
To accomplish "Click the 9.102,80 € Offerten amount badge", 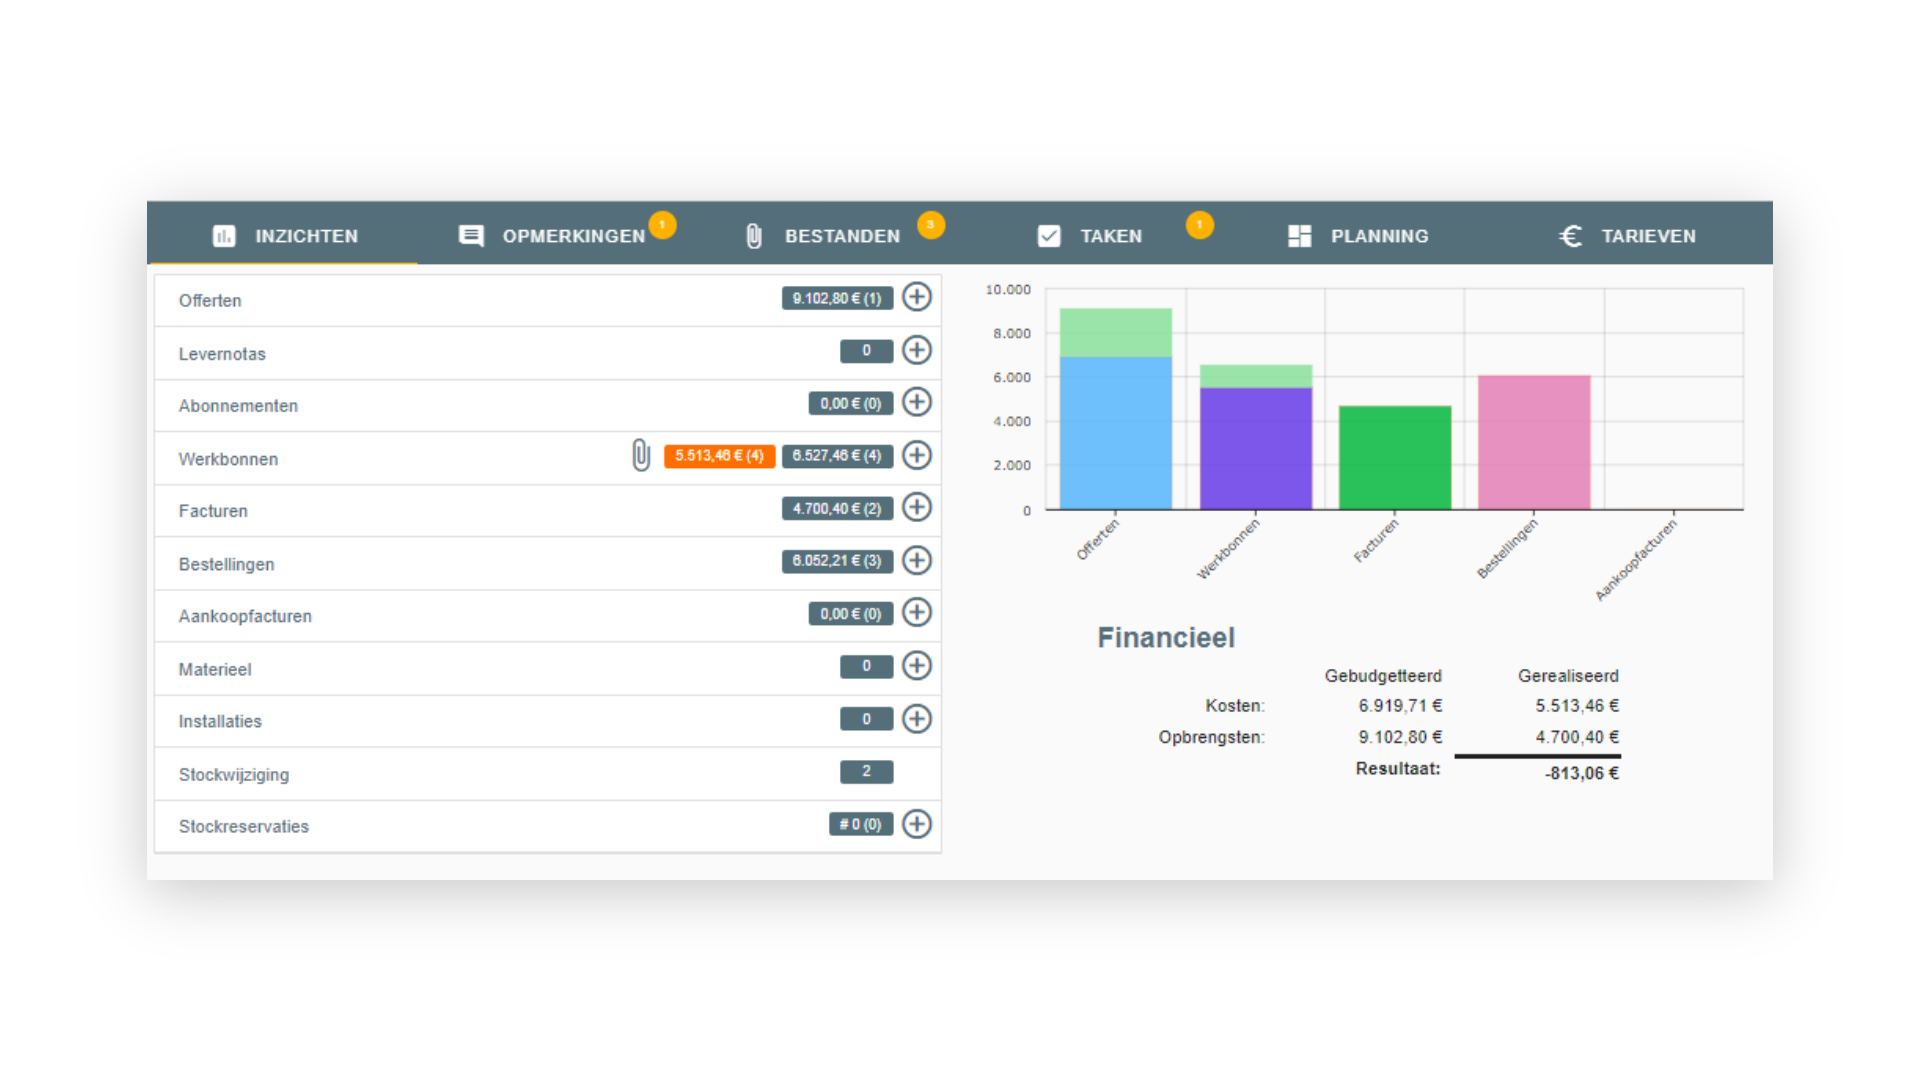I will [837, 298].
